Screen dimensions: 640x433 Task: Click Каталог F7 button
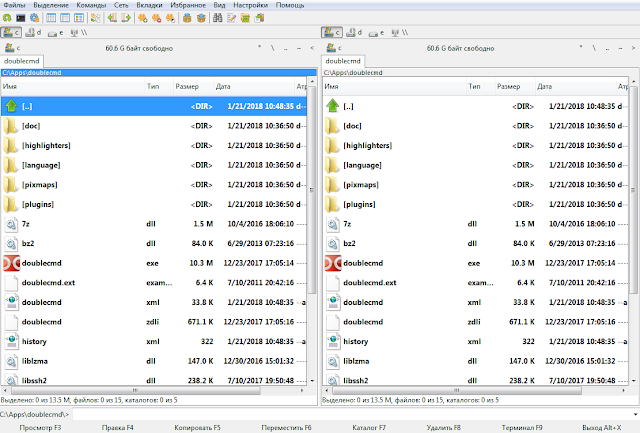pyautogui.click(x=369, y=428)
